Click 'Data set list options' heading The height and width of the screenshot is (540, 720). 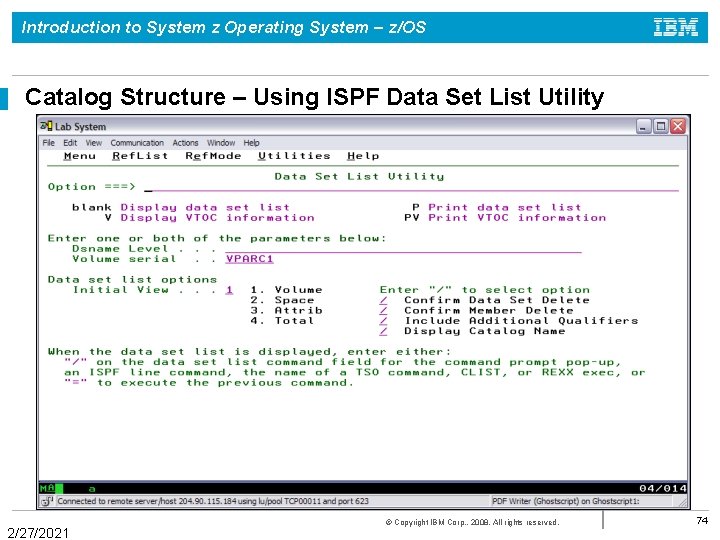[x=132, y=280]
